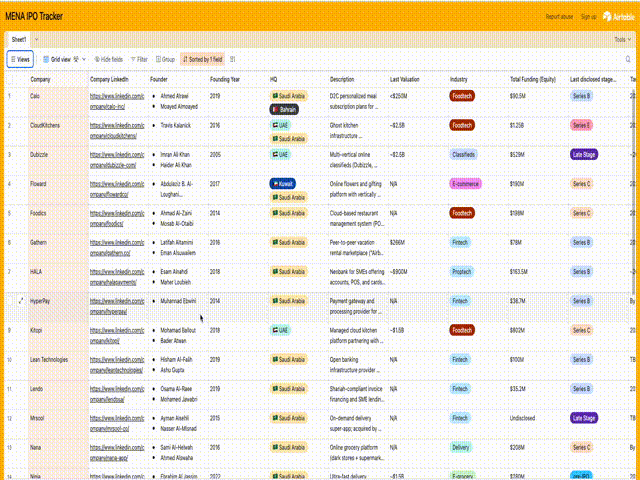Click the Last Valuation column header
Screen dimensions: 640x480
(418, 80)
